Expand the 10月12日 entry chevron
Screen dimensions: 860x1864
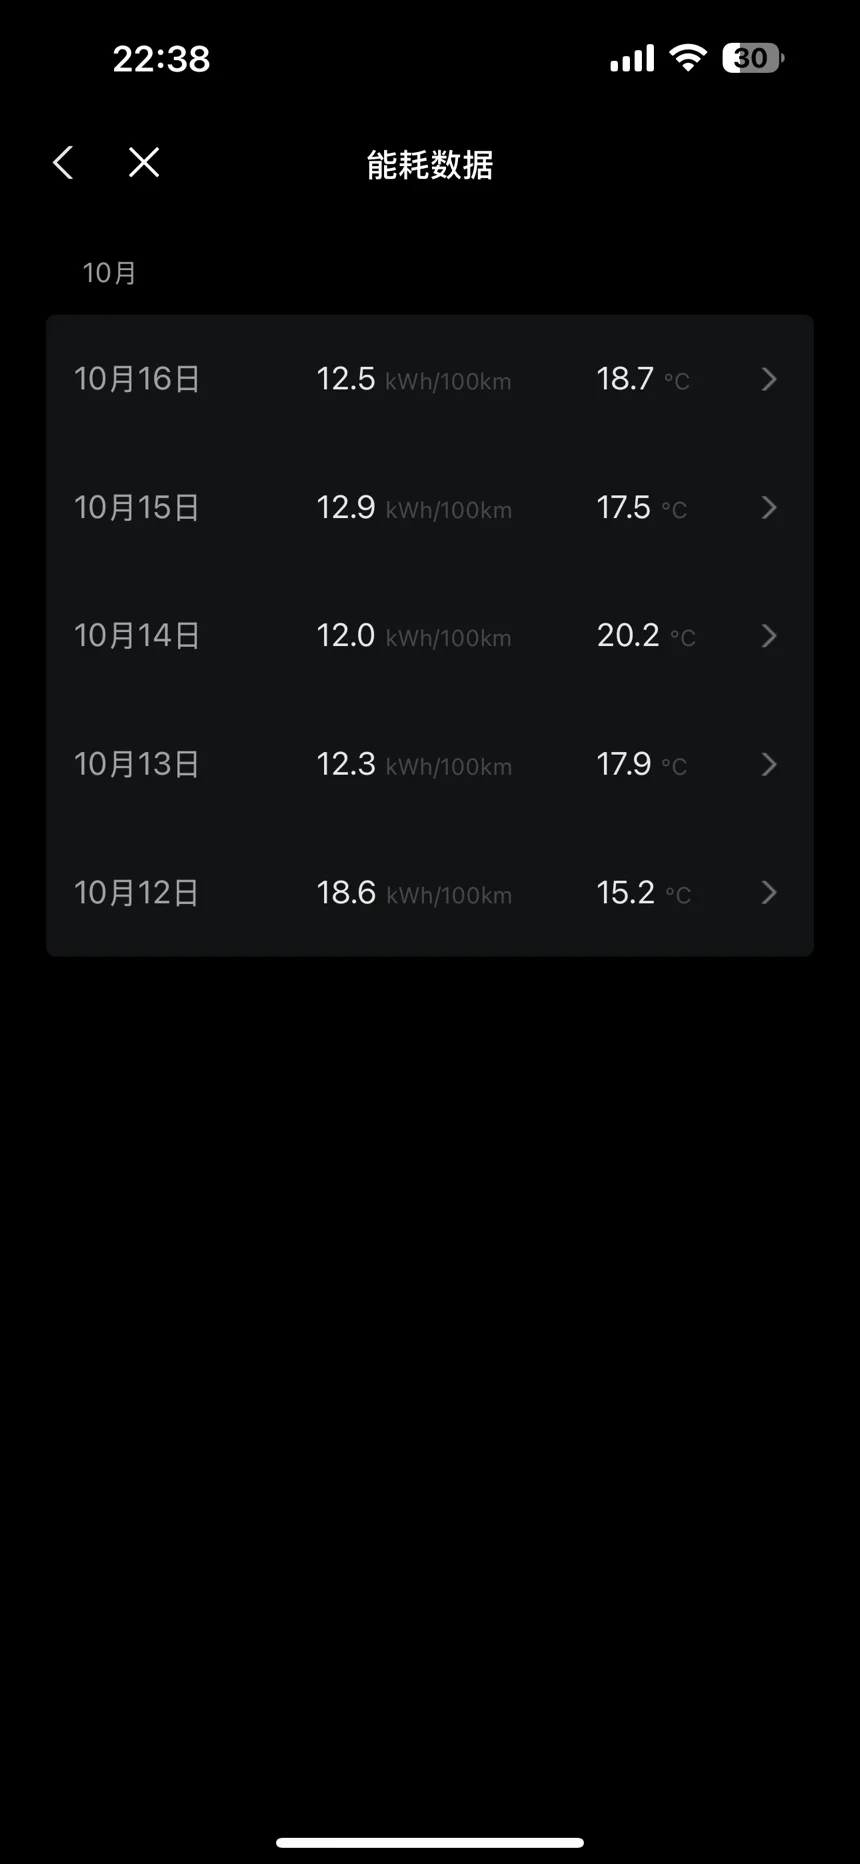[769, 893]
